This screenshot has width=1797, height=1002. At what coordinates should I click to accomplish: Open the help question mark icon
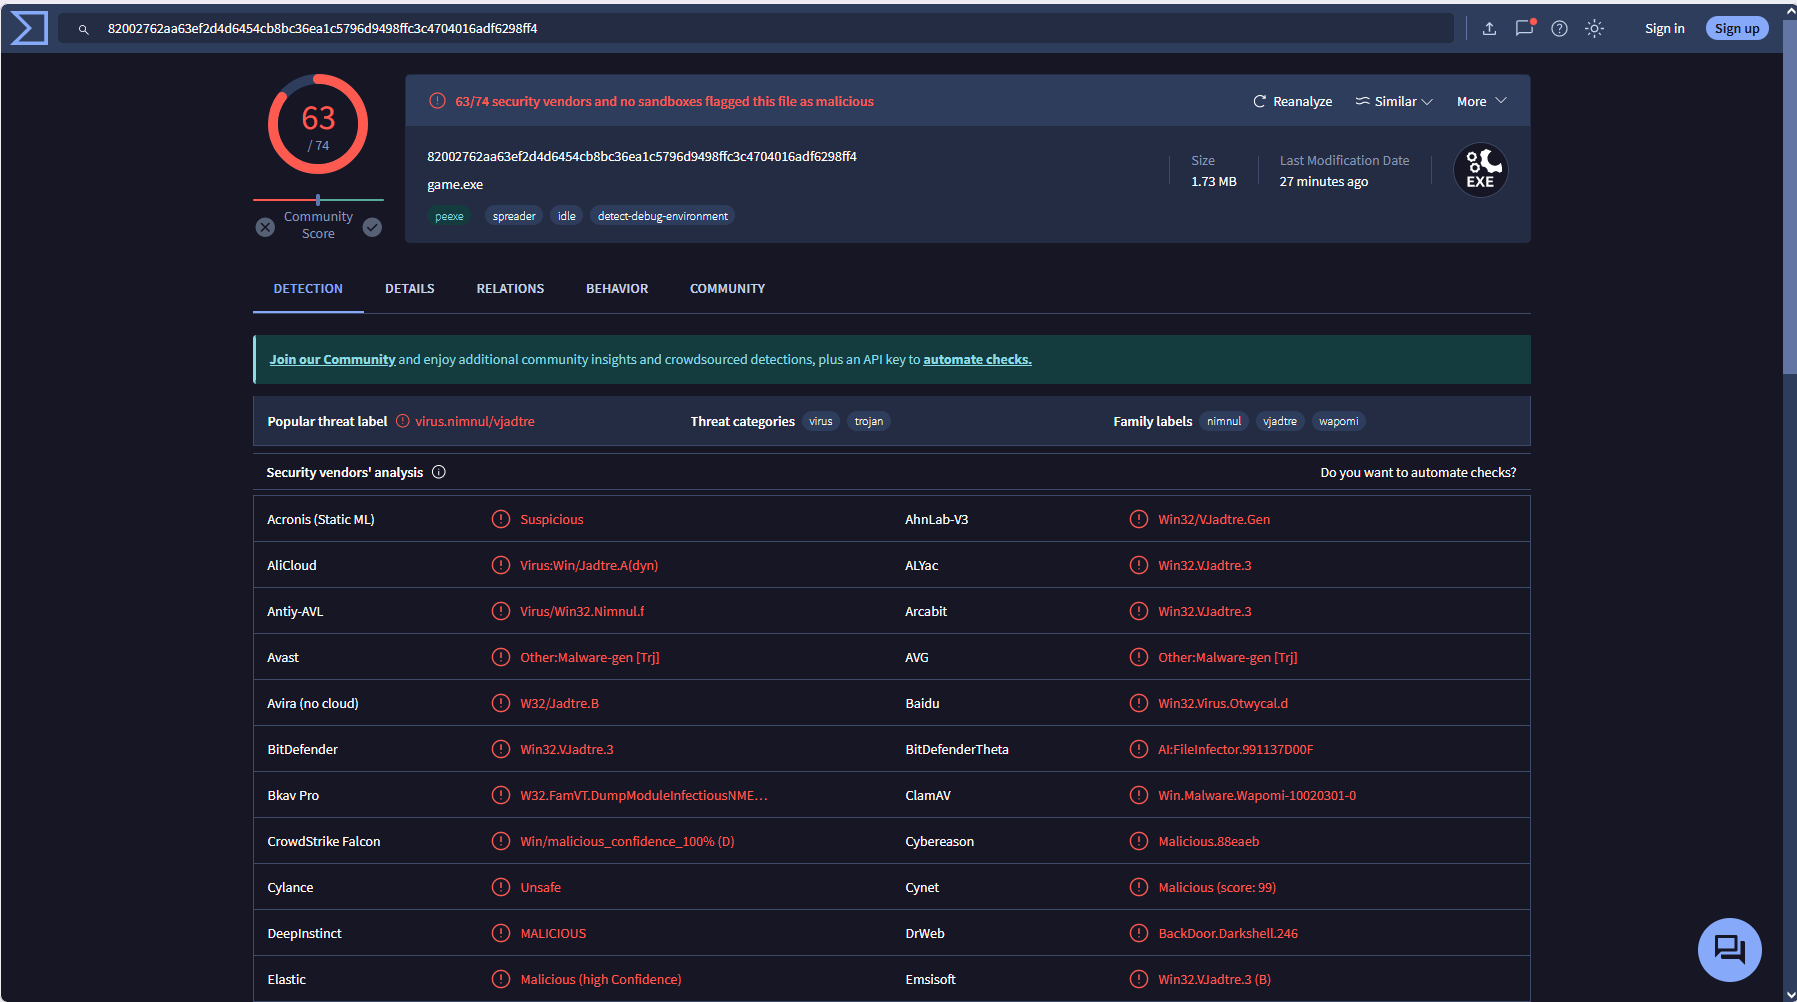1559,28
